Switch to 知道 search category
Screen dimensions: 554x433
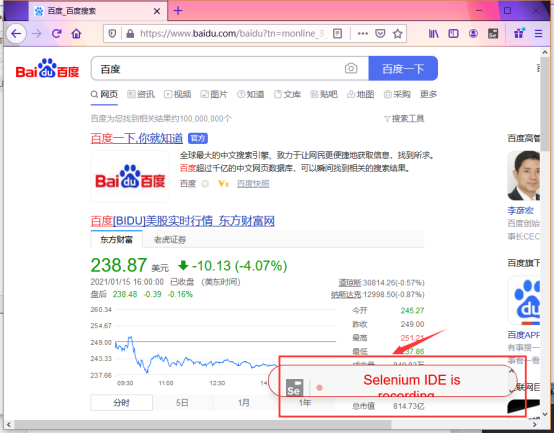click(x=251, y=94)
